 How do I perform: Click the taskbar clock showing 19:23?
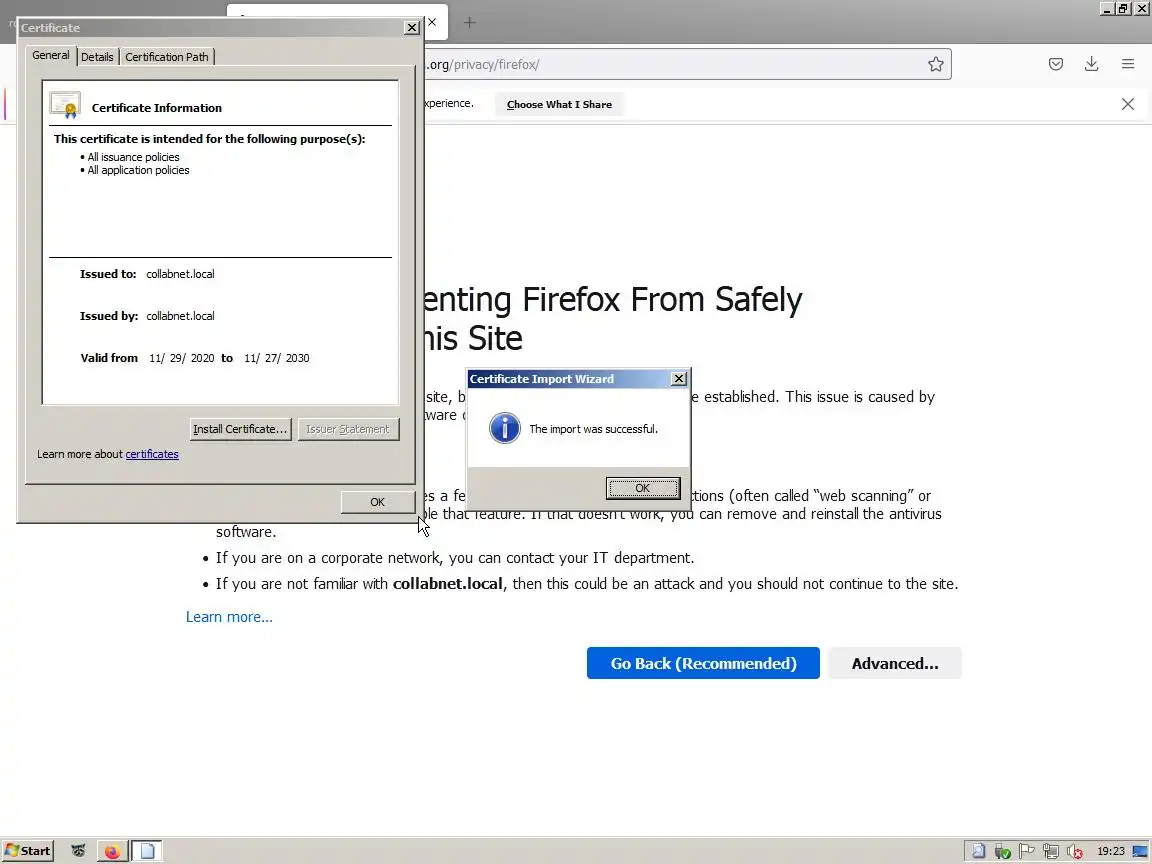click(1110, 851)
